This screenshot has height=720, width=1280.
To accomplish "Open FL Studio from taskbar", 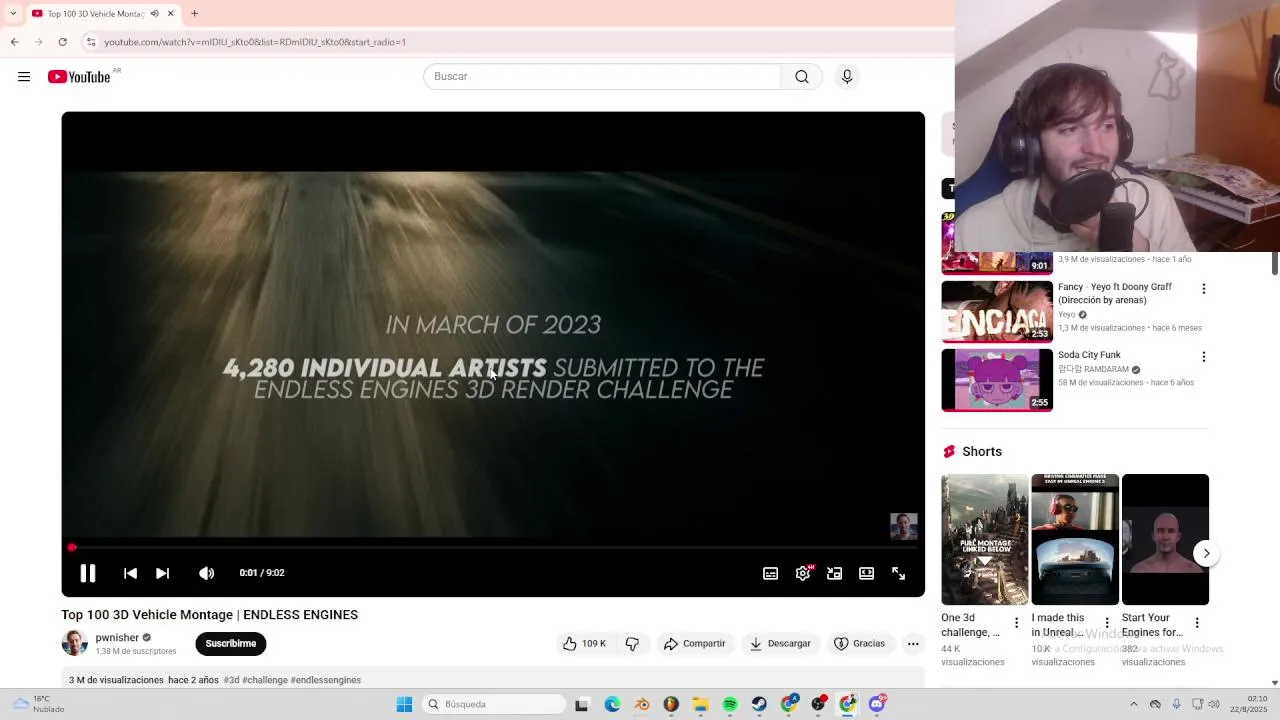I will pyautogui.click(x=671, y=704).
